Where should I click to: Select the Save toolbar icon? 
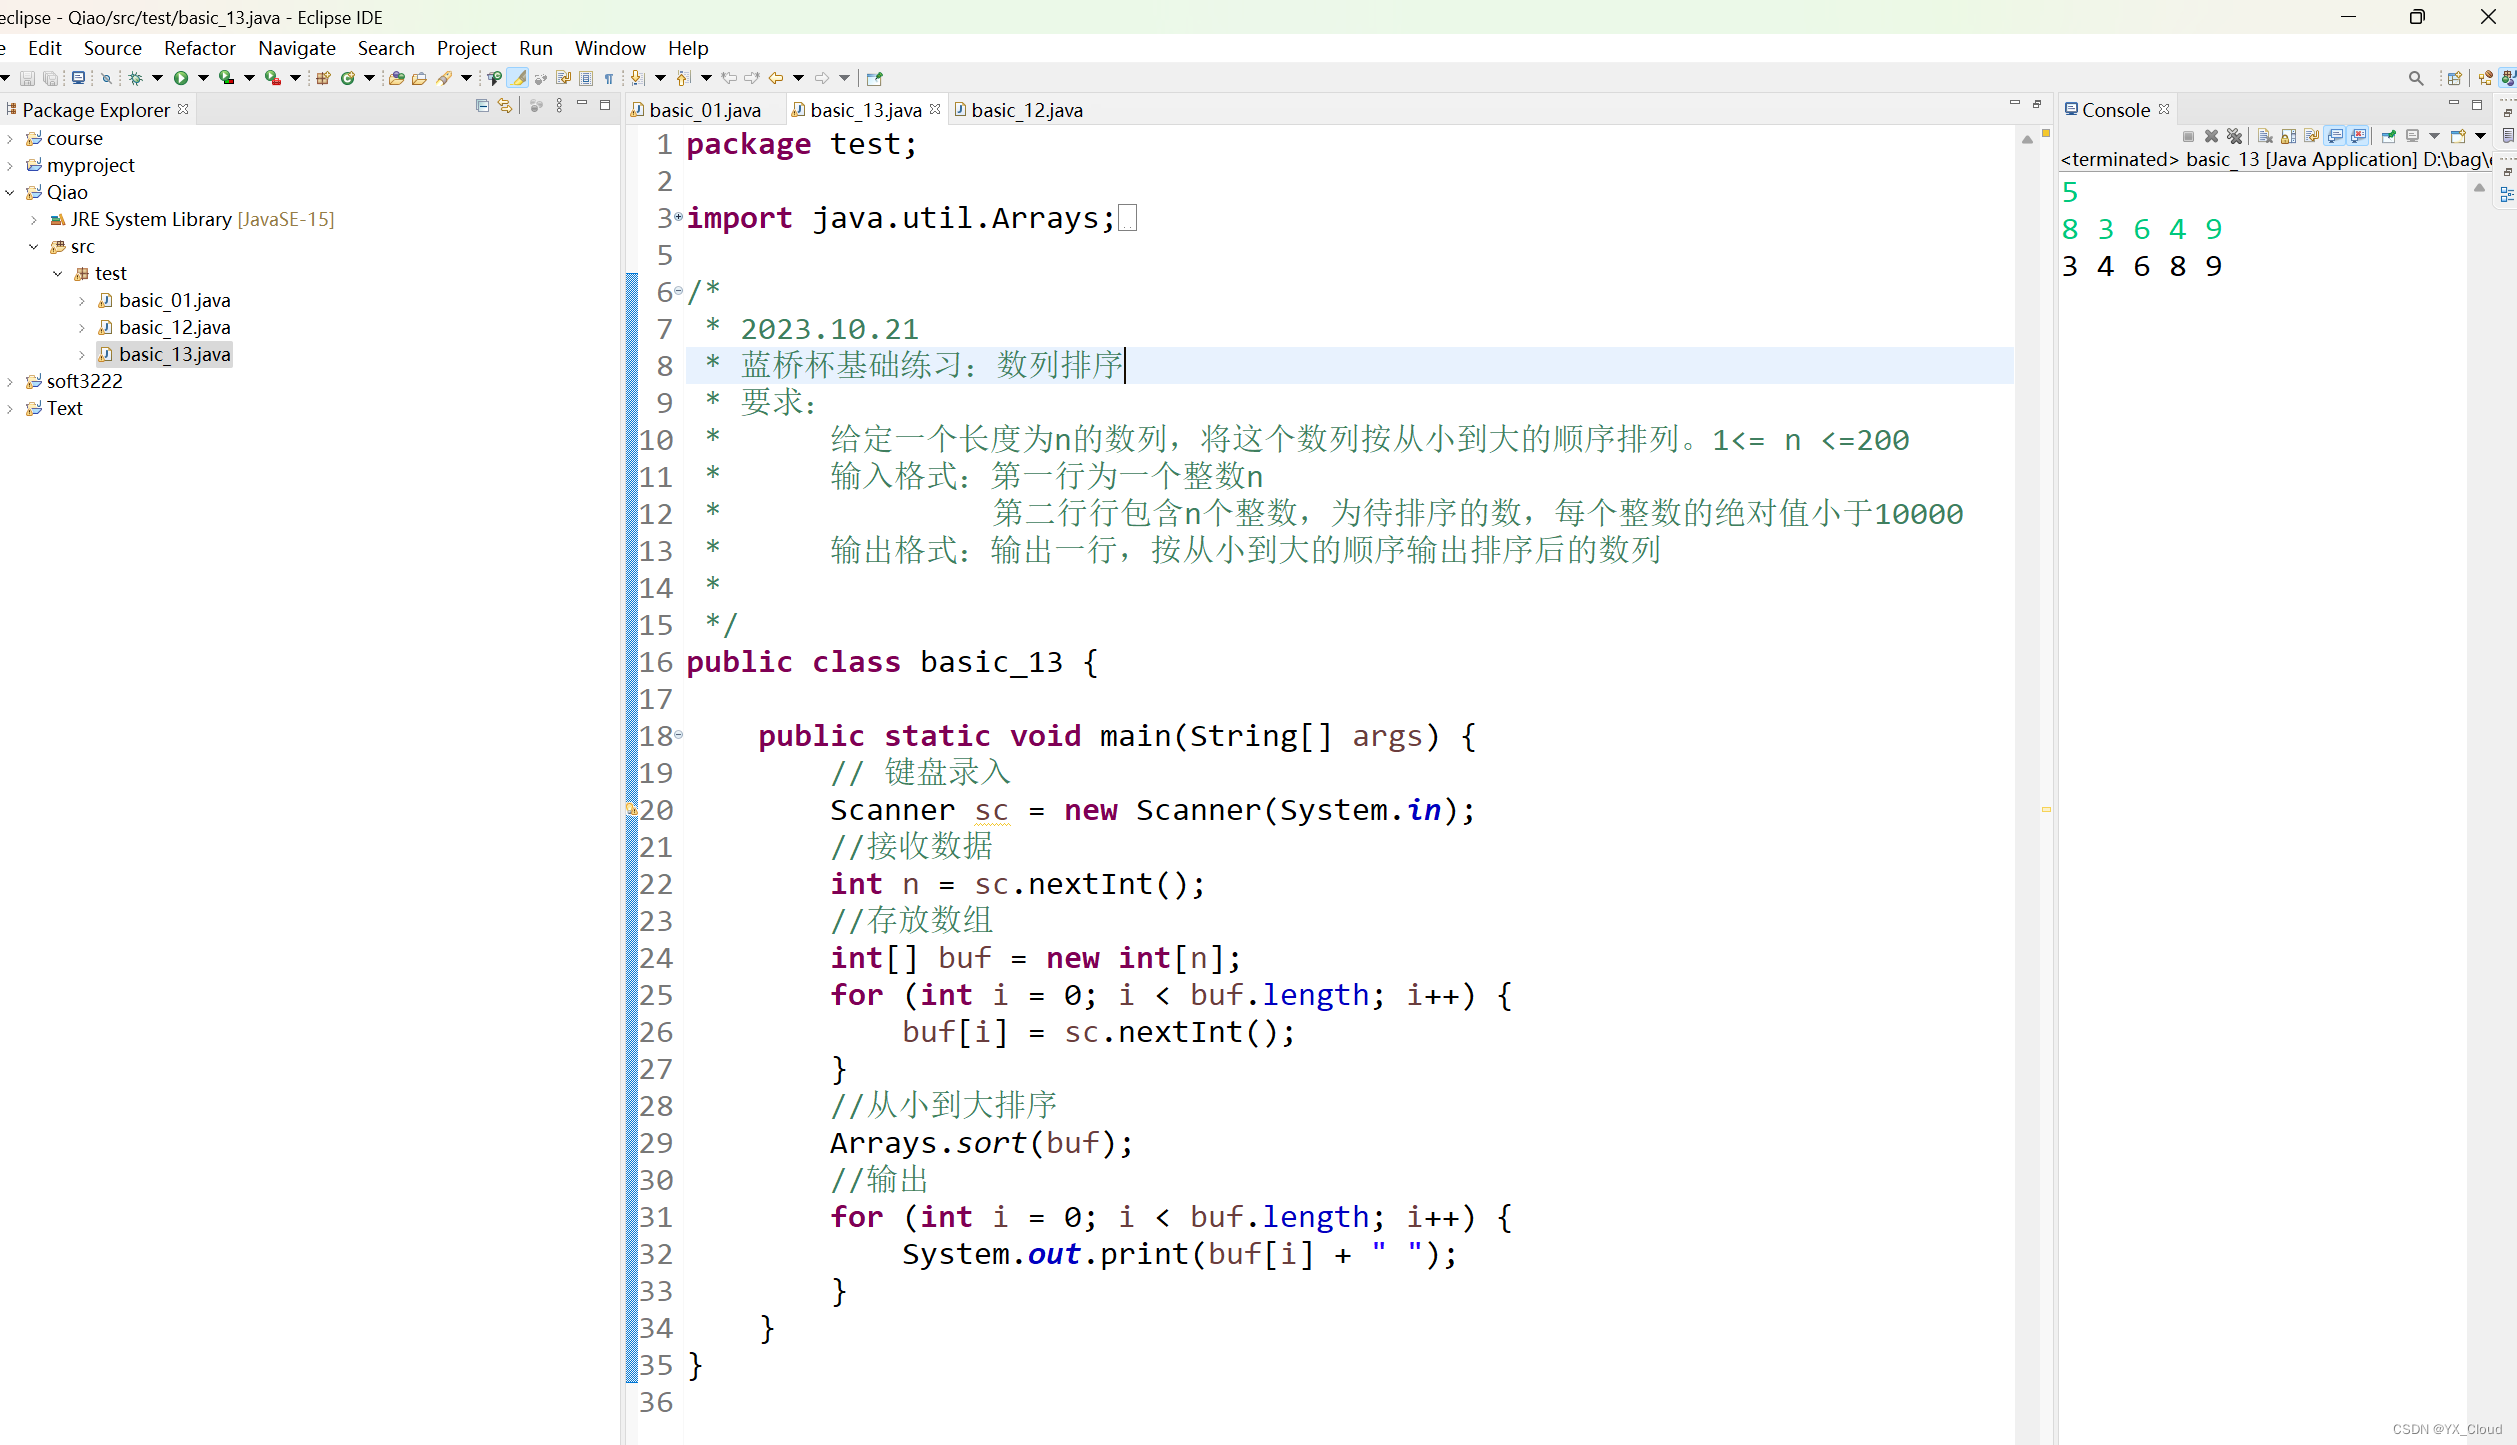pyautogui.click(x=27, y=77)
